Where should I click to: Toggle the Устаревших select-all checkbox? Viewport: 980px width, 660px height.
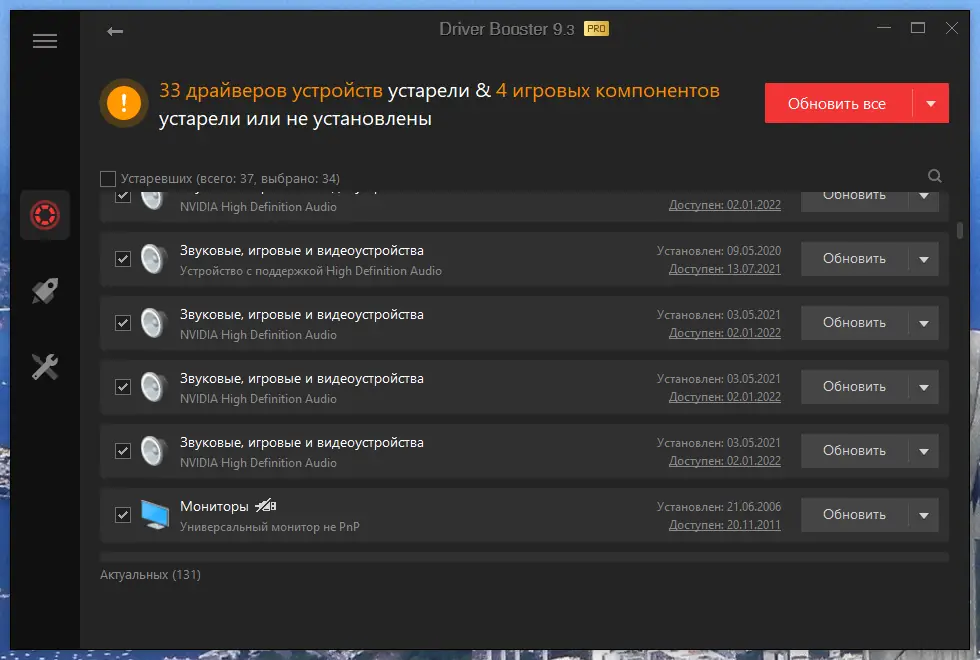pyautogui.click(x=108, y=177)
